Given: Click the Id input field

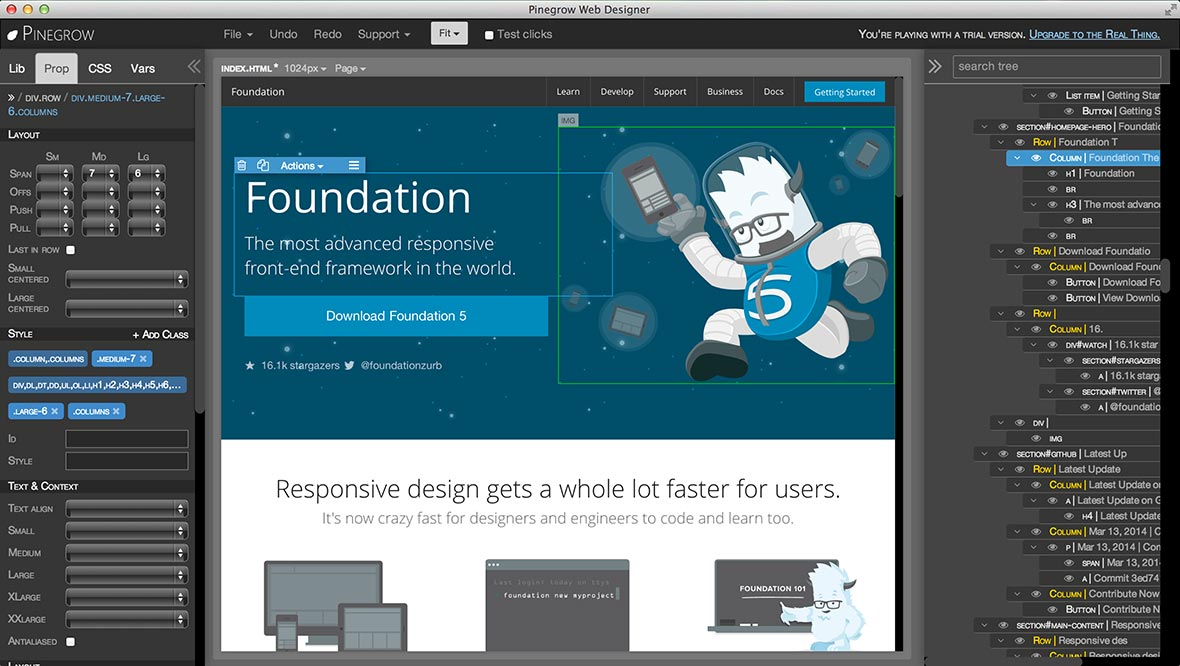Looking at the screenshot, I should [x=126, y=439].
